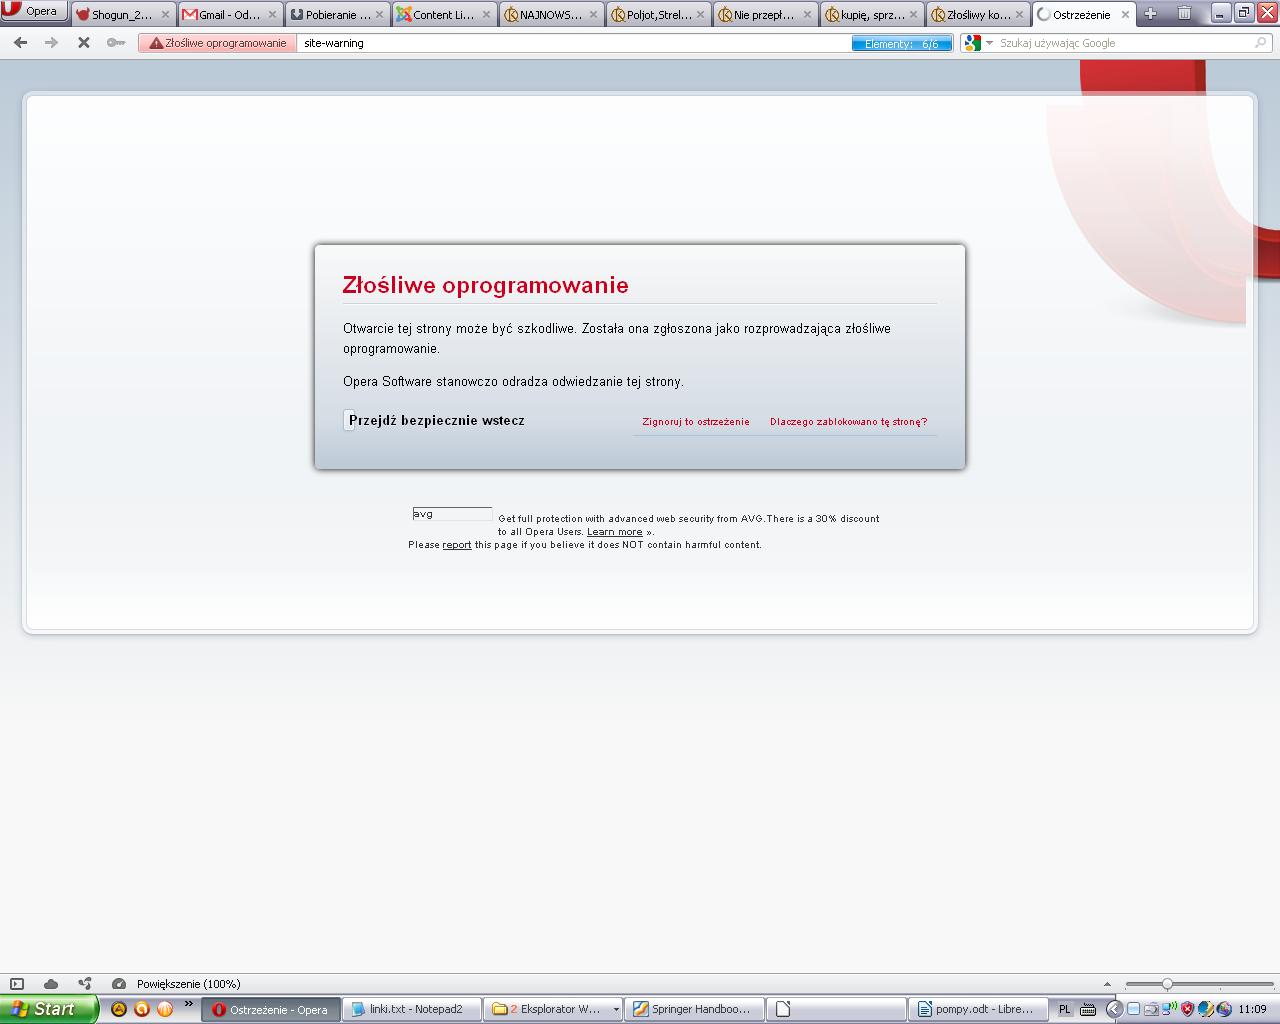This screenshot has height=1024, width=1280.
Task: Click the system clock showing 11:09
Action: pyautogui.click(x=1252, y=1009)
